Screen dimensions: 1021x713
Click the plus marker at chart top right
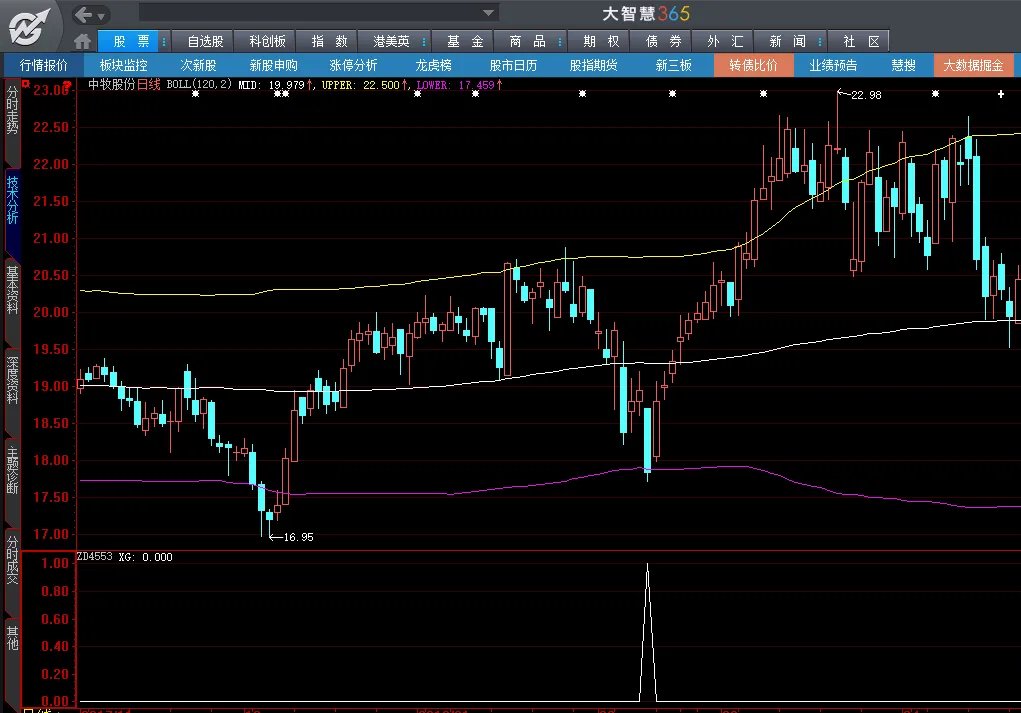coord(1001,94)
